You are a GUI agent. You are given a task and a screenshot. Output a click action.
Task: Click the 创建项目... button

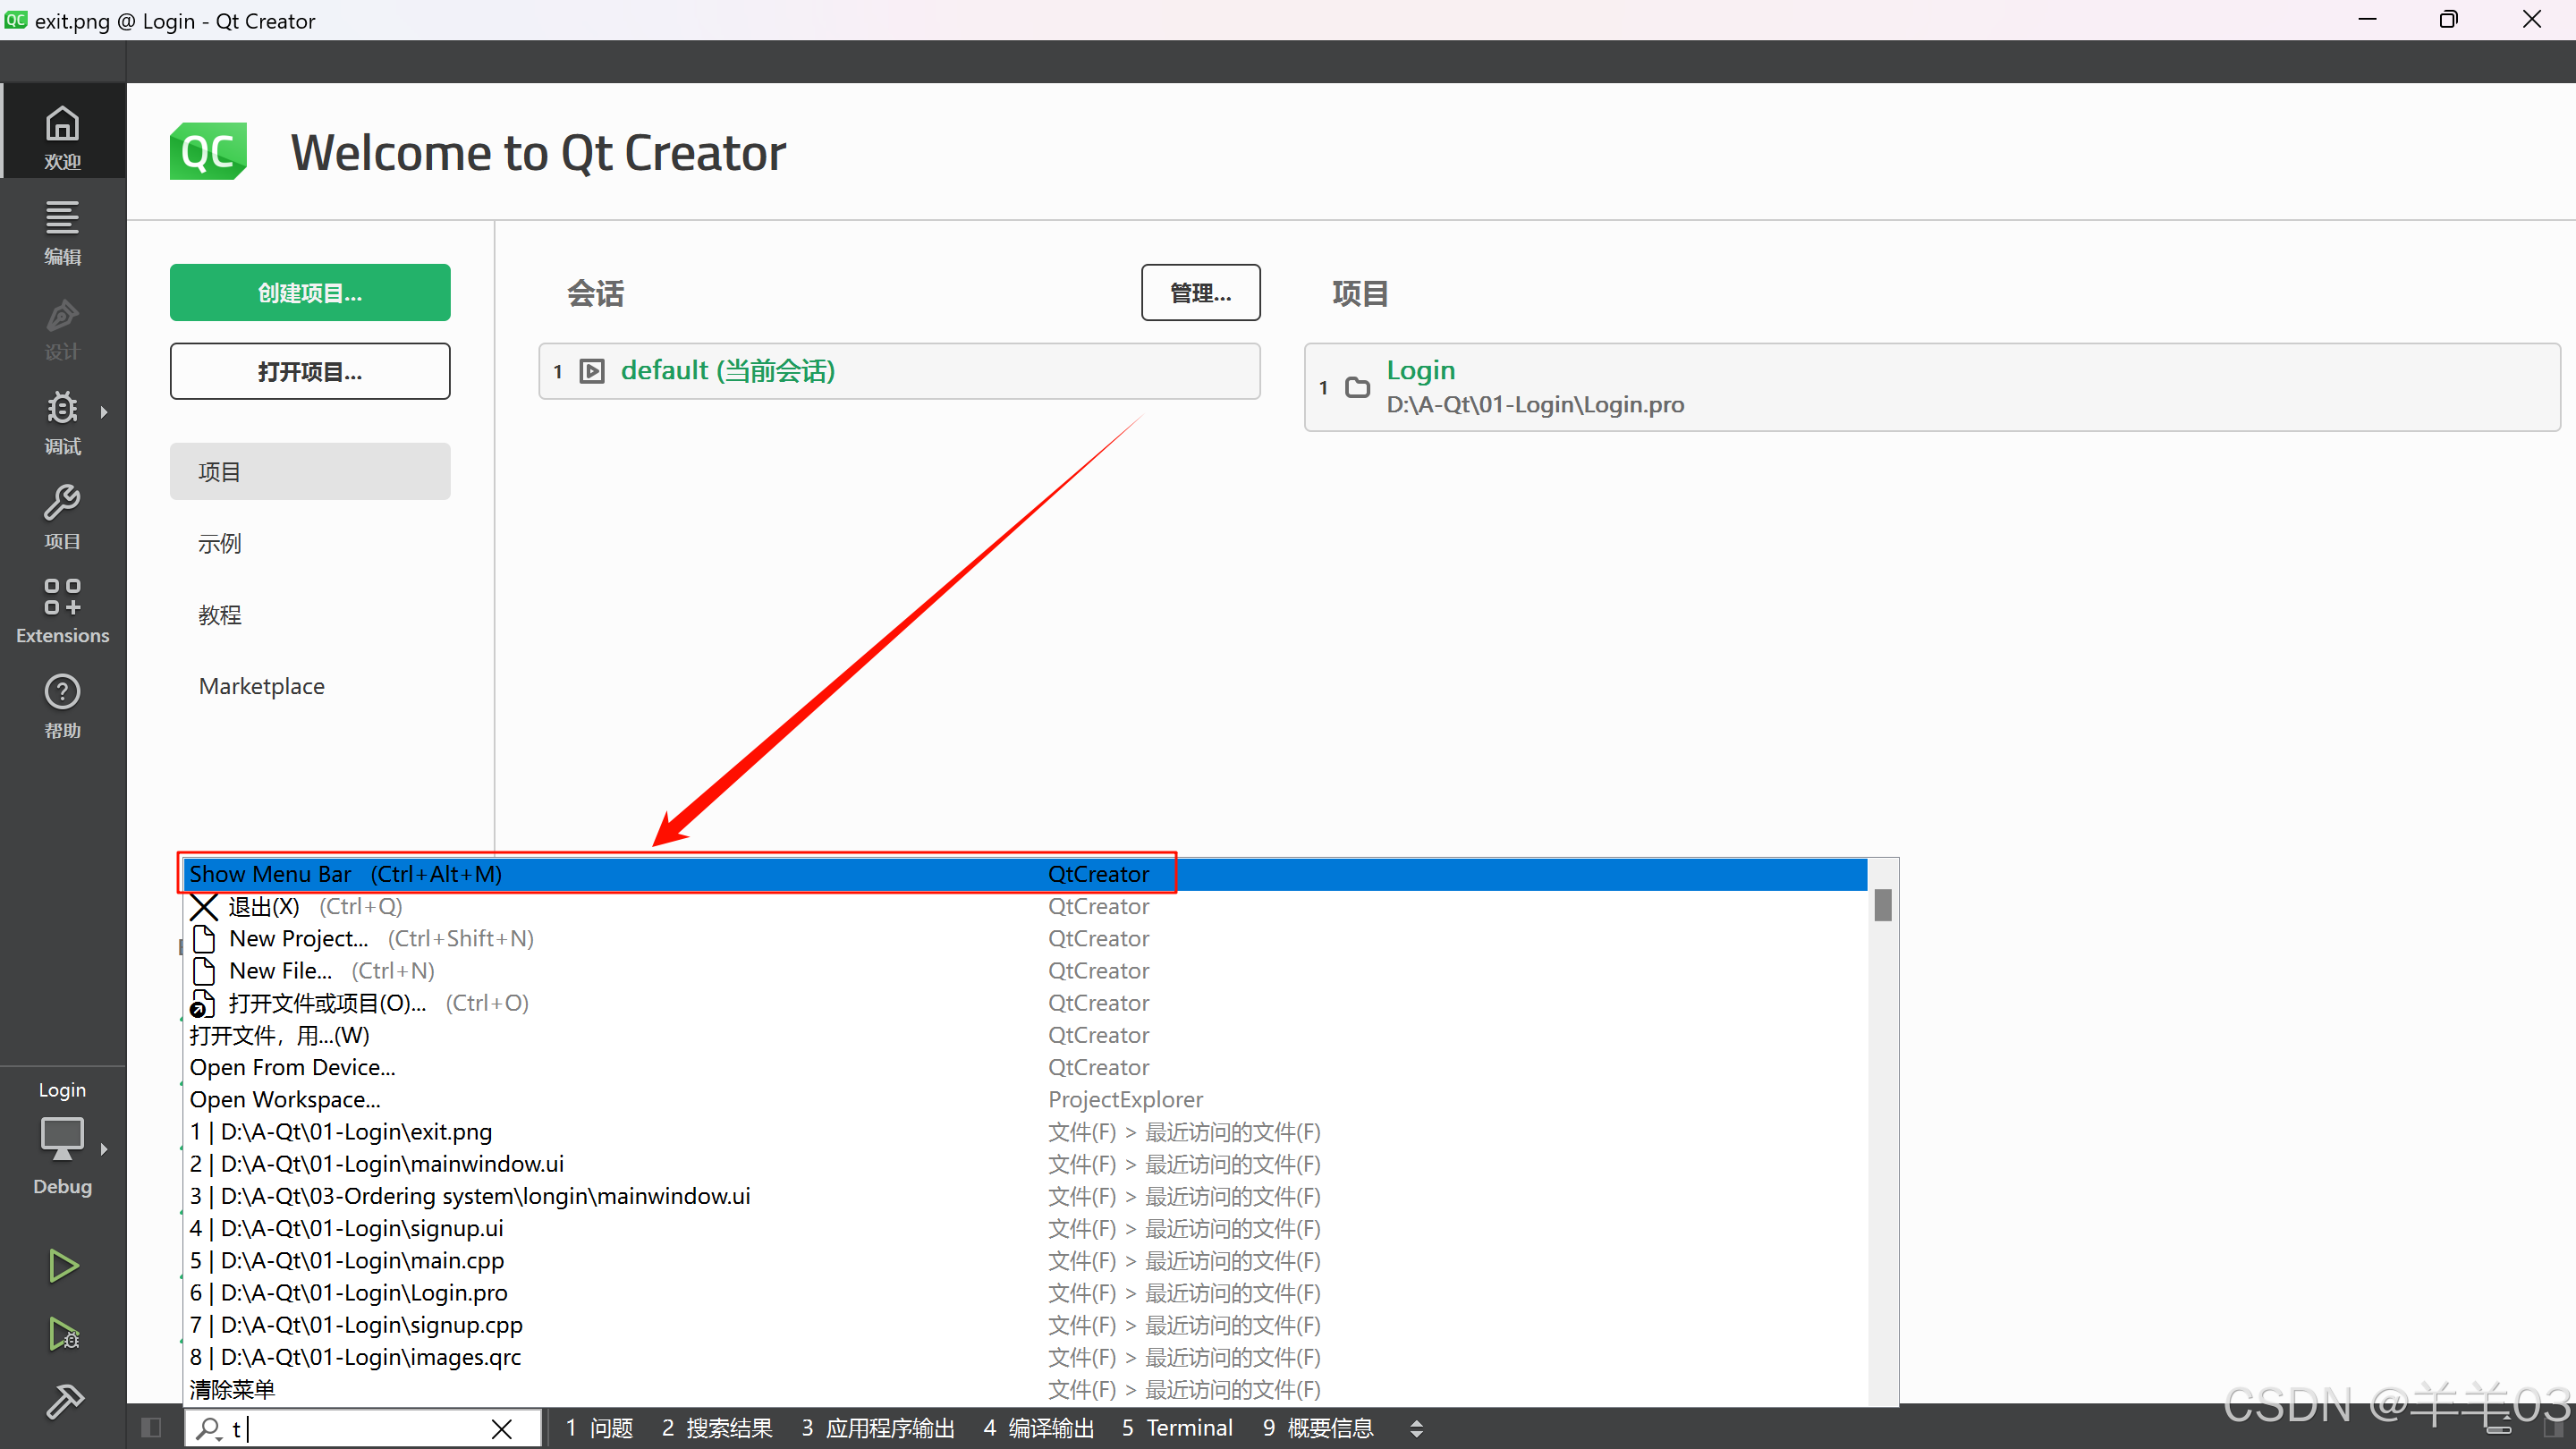(x=310, y=293)
